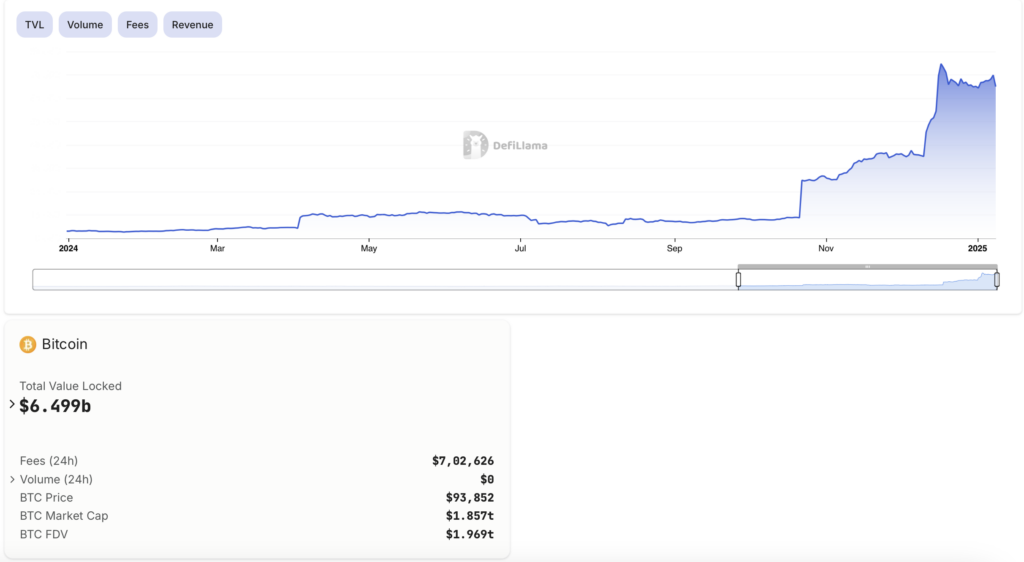Image resolution: width=1024 pixels, height=562 pixels.
Task: Click the BTC Market Cap value $1.857t
Action: [x=470, y=516]
